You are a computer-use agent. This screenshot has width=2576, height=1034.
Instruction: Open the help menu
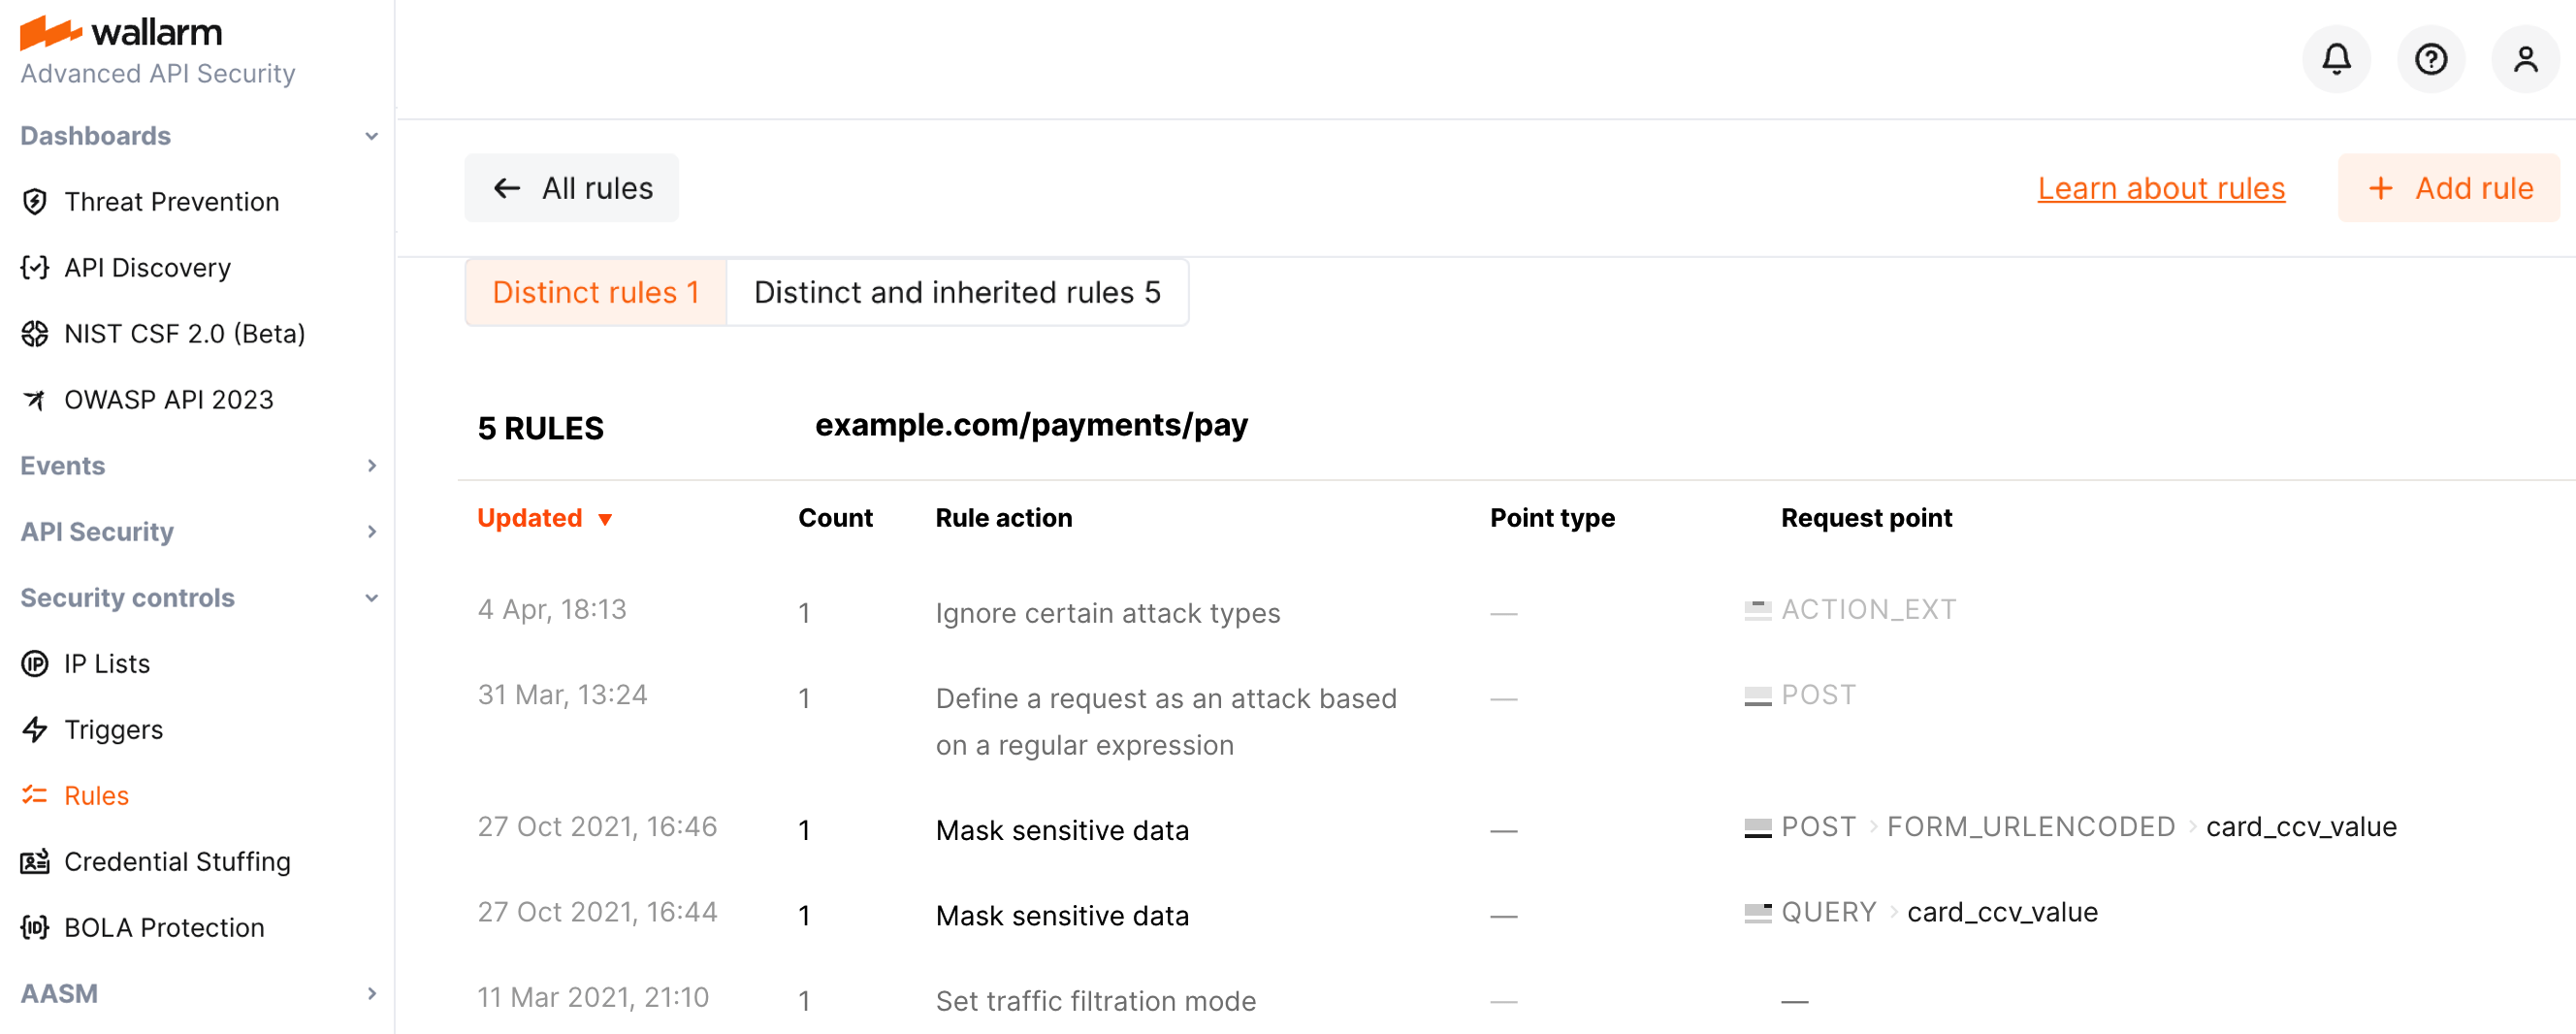[2432, 59]
